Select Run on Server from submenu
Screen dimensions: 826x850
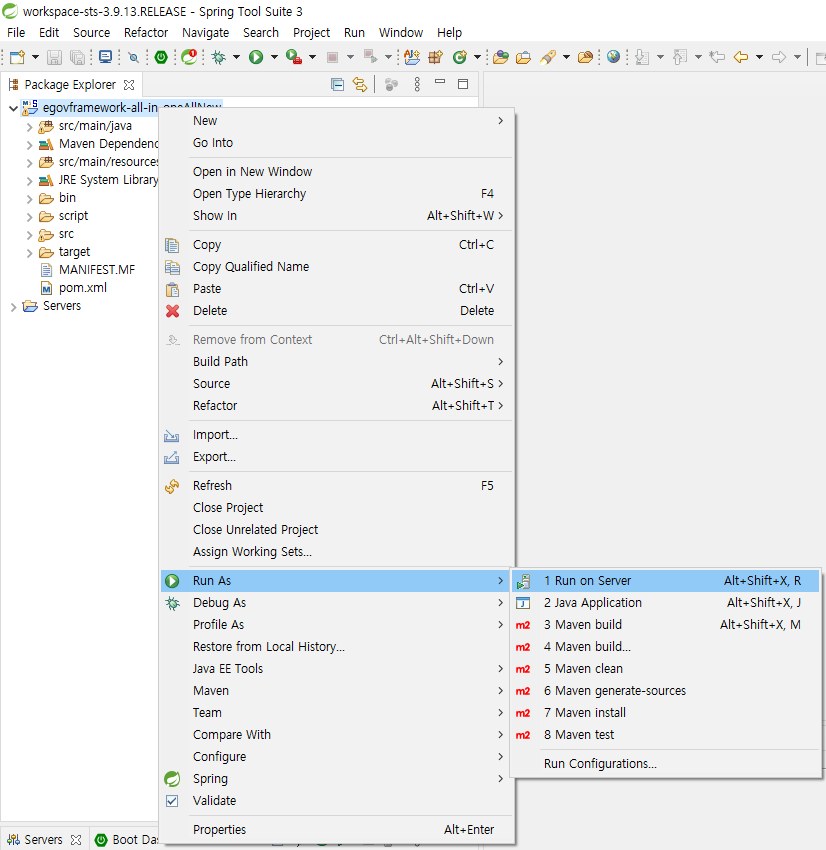[593, 581]
